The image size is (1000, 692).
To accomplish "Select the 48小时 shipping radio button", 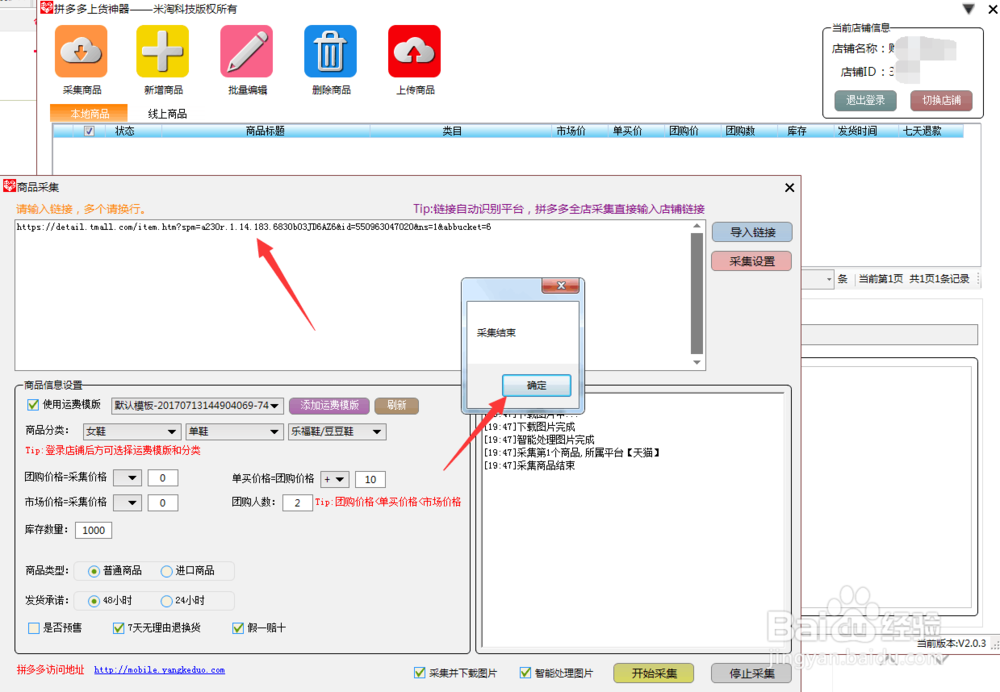I will pos(94,601).
